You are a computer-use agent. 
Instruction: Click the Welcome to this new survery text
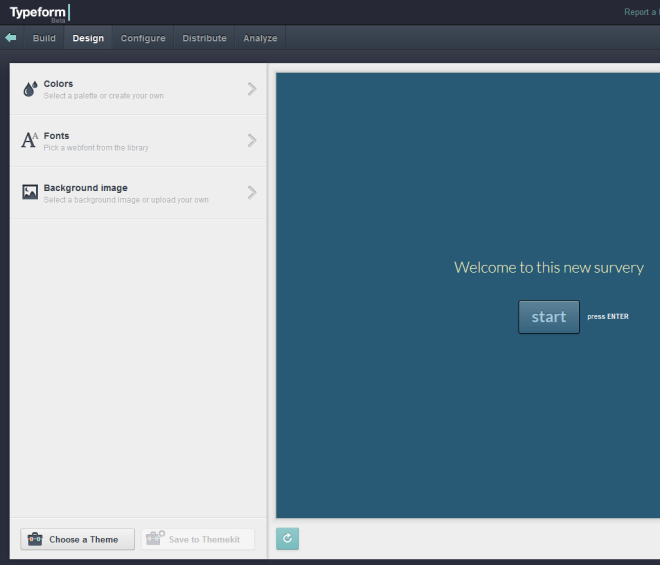pos(548,267)
